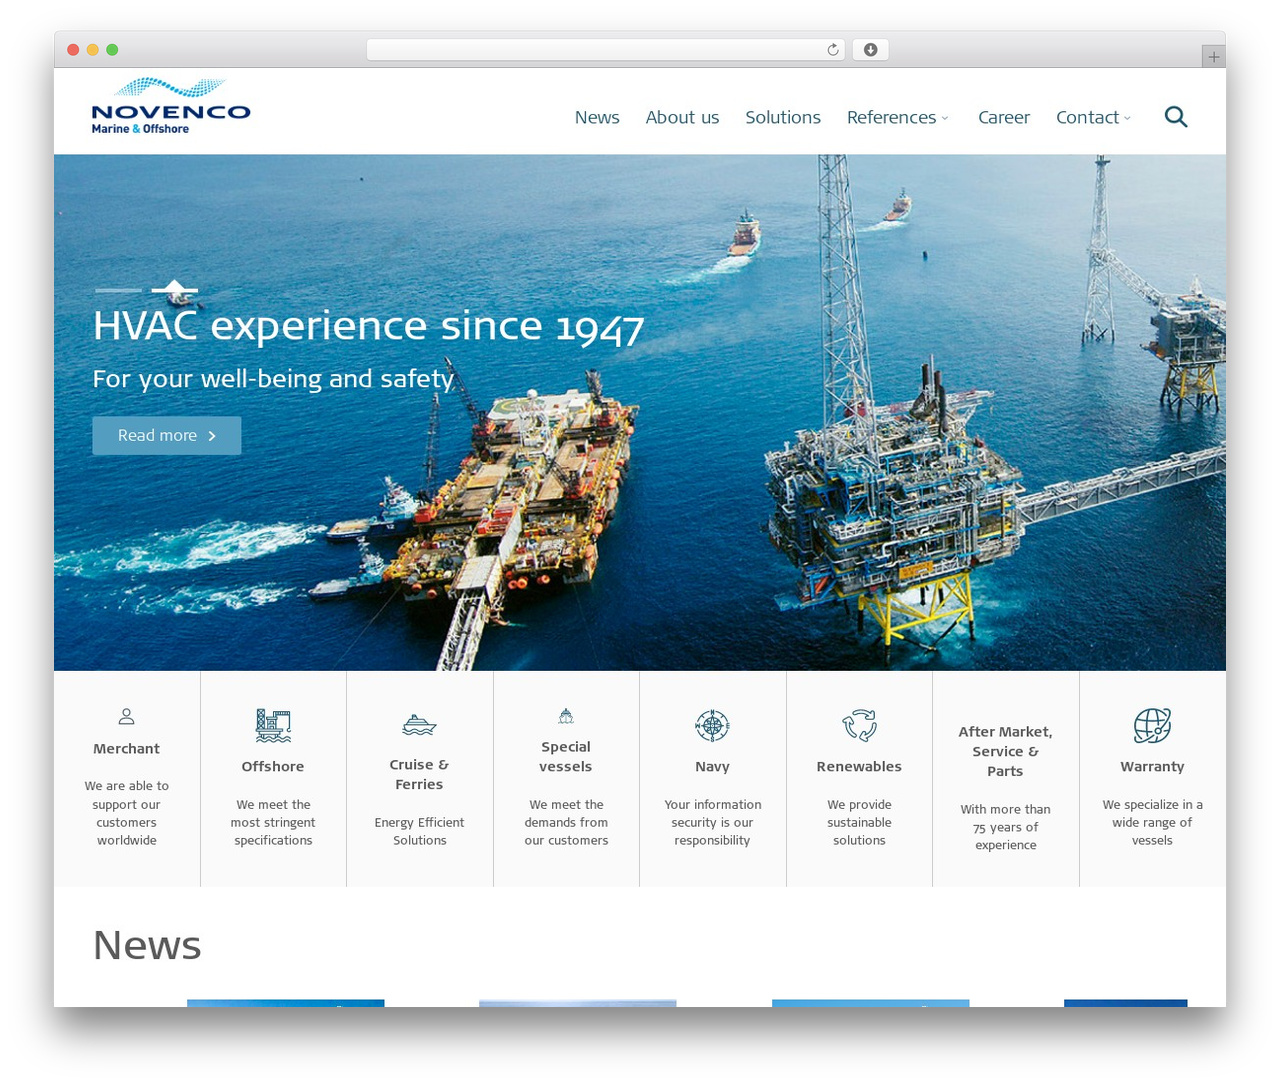The image size is (1280, 1084).
Task: Go to the About us page
Action: 682,117
